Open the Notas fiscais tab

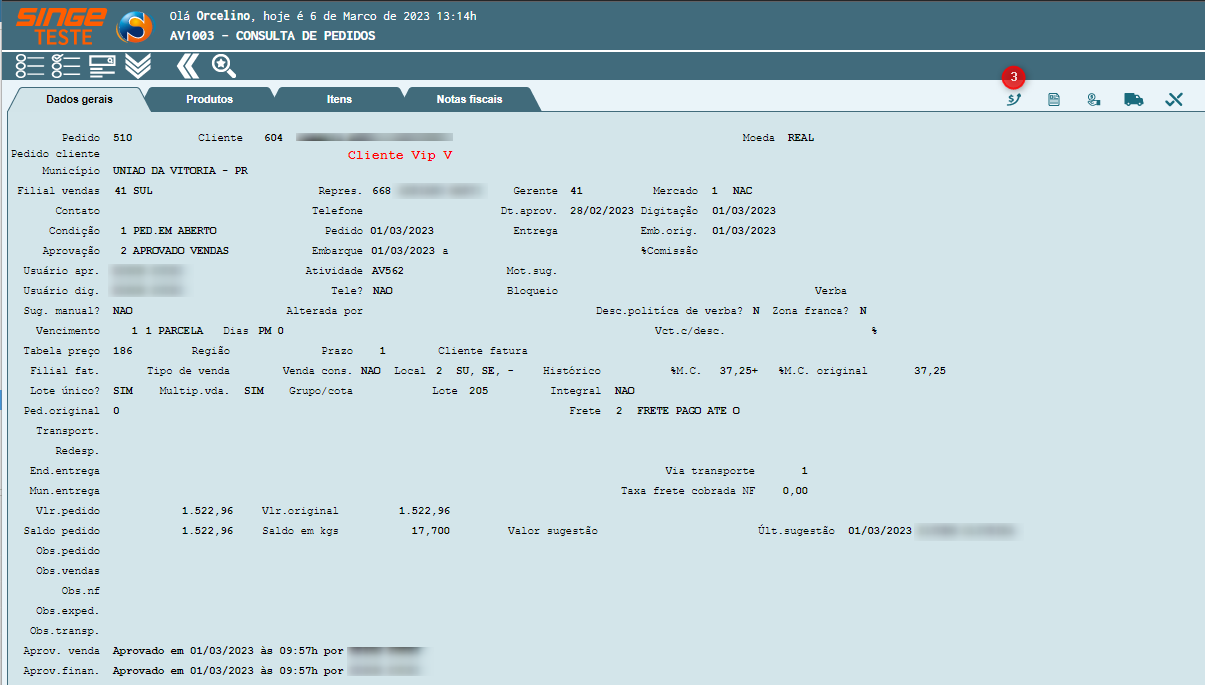469,100
